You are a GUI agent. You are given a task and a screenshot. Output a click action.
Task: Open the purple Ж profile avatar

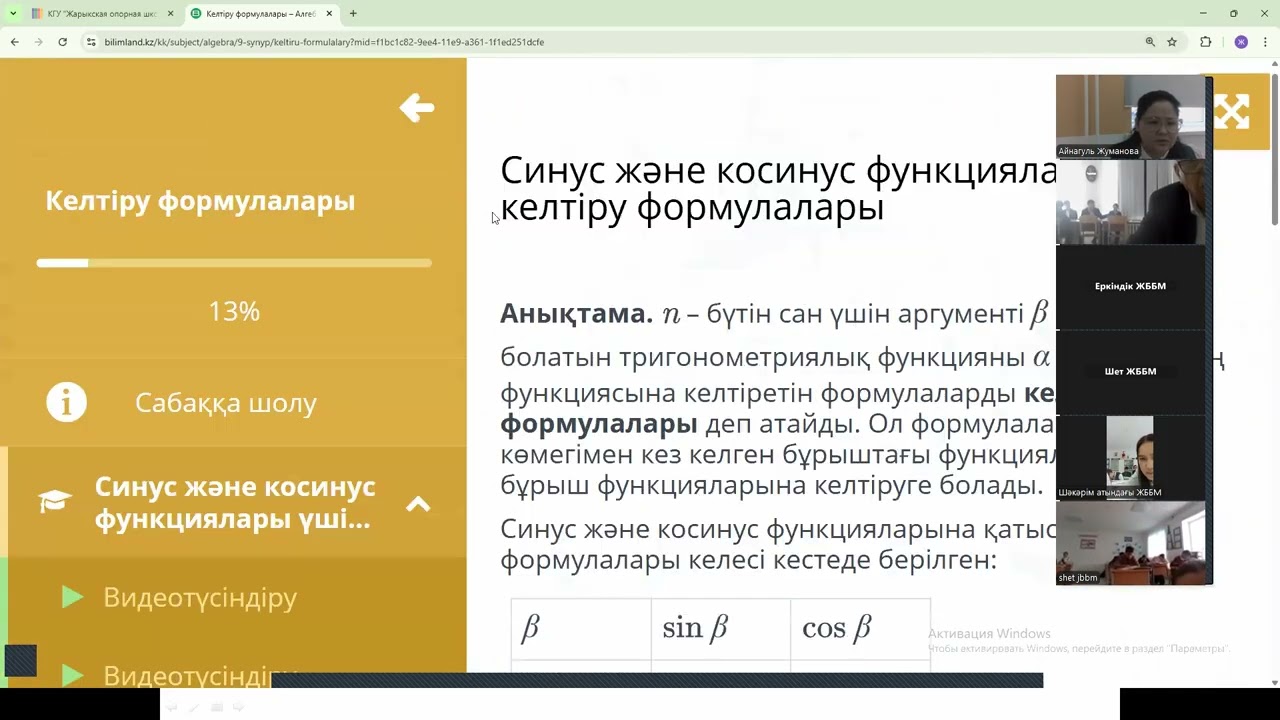click(1241, 42)
